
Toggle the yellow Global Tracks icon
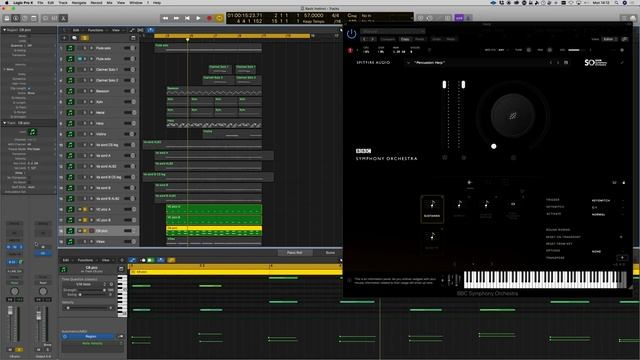[x=84, y=38]
